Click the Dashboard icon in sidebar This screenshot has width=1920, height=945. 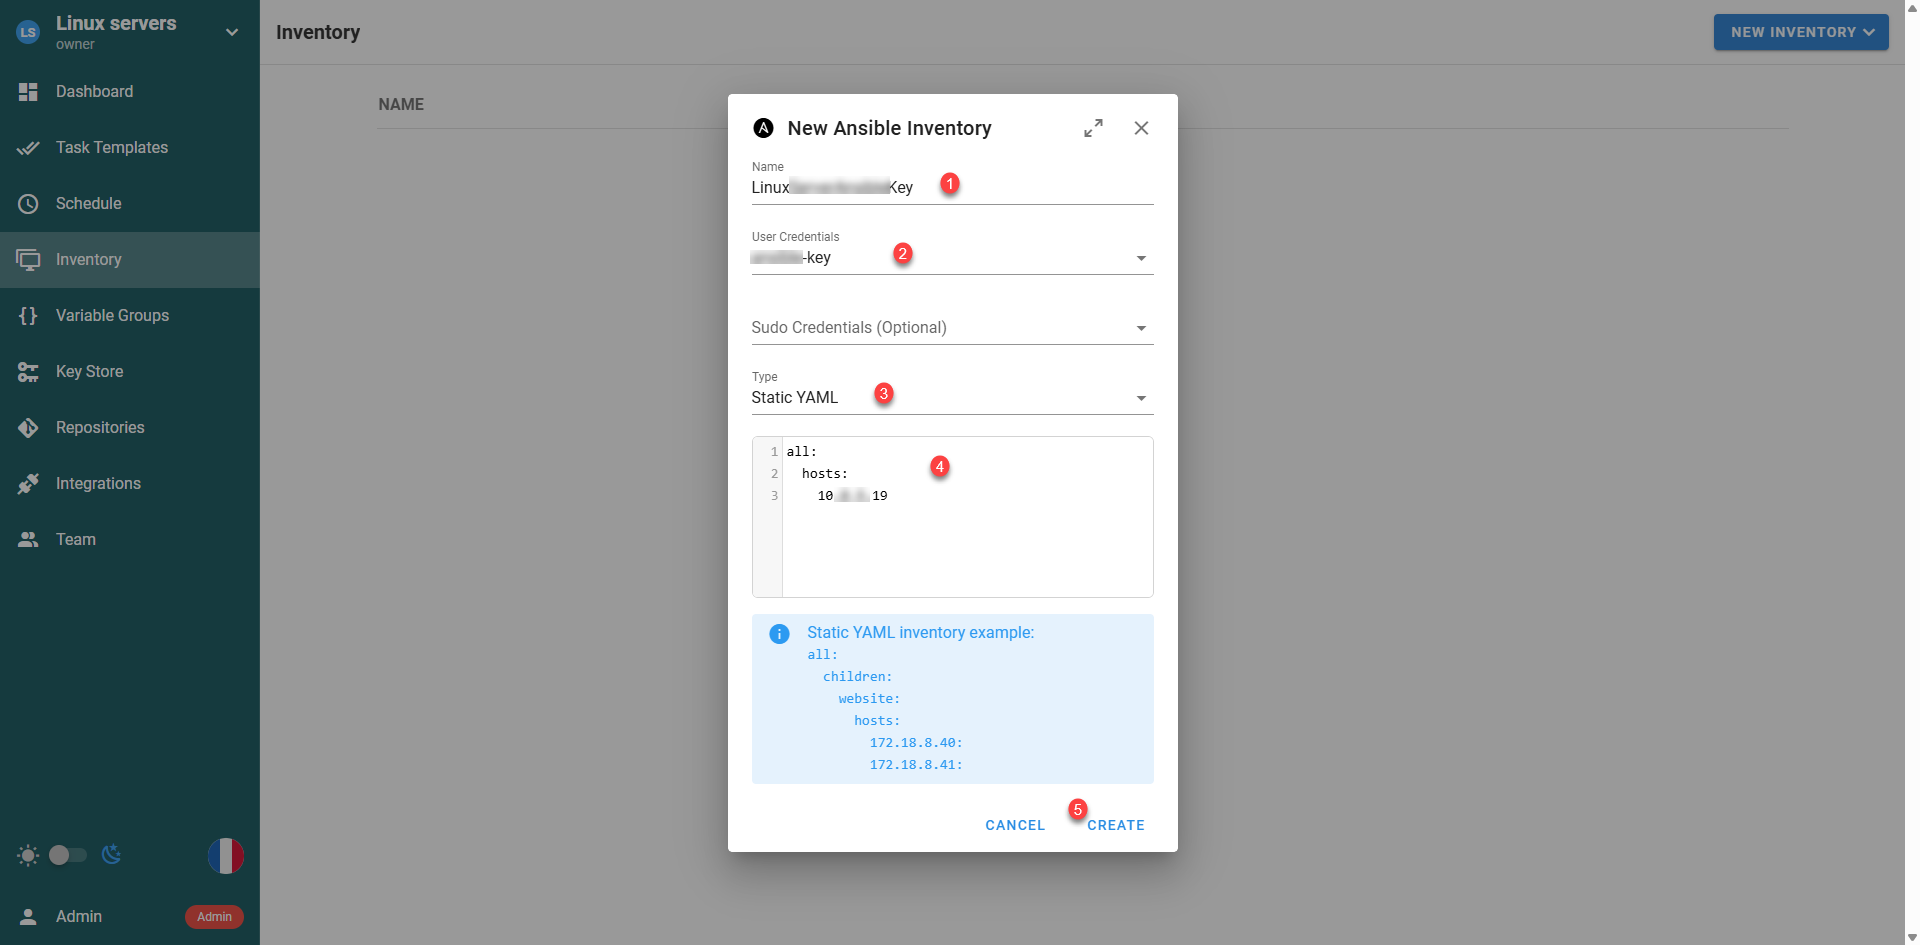[x=28, y=92]
